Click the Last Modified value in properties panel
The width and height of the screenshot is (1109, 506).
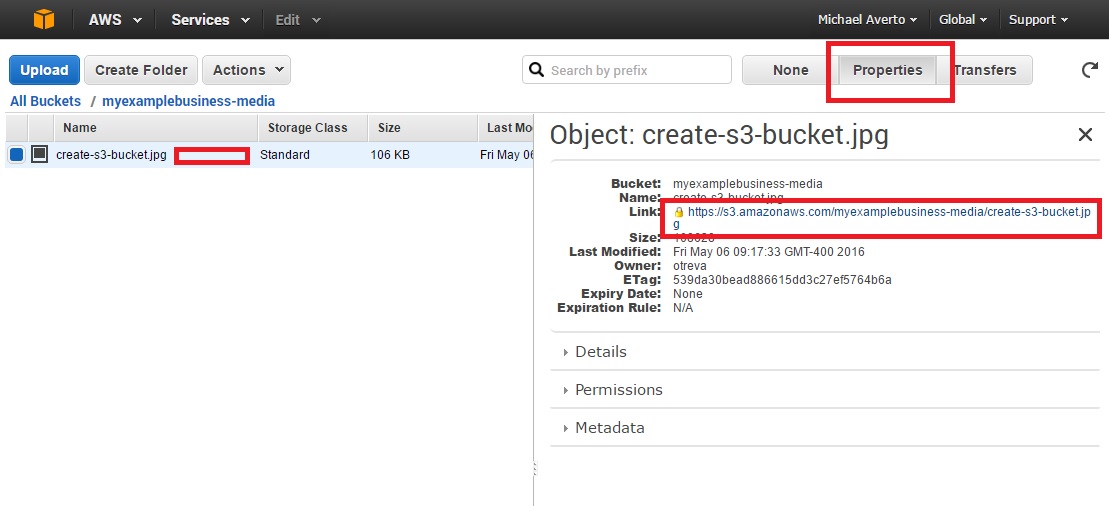[x=768, y=252]
